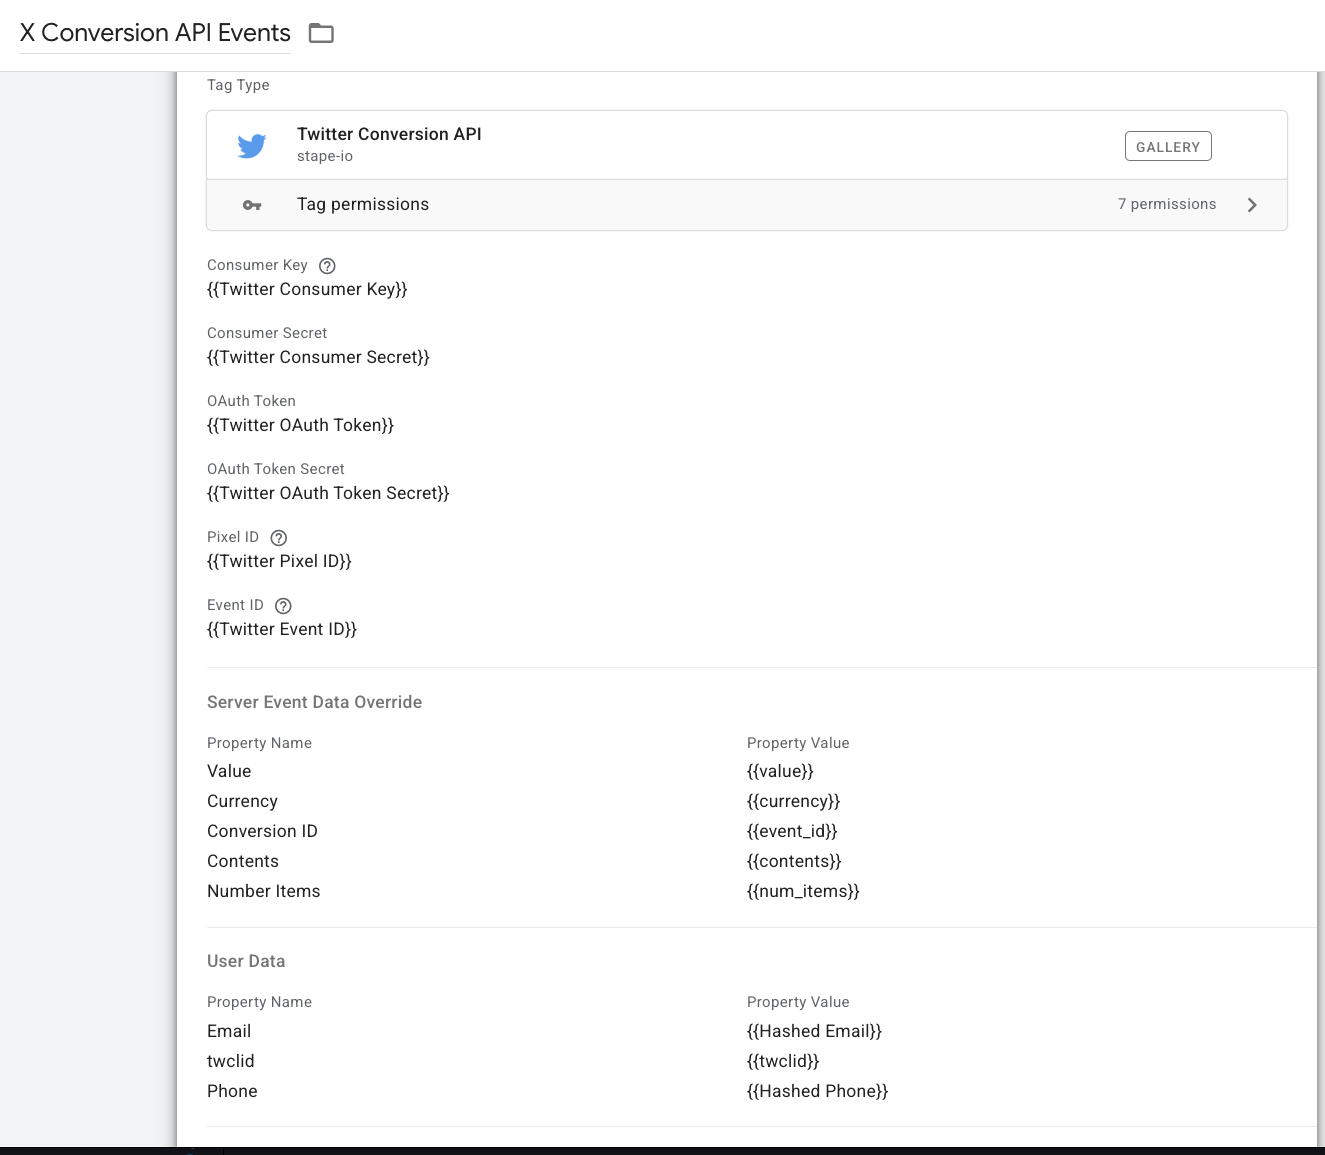Open the Pixel ID help icon
1325x1155 pixels.
(x=279, y=538)
